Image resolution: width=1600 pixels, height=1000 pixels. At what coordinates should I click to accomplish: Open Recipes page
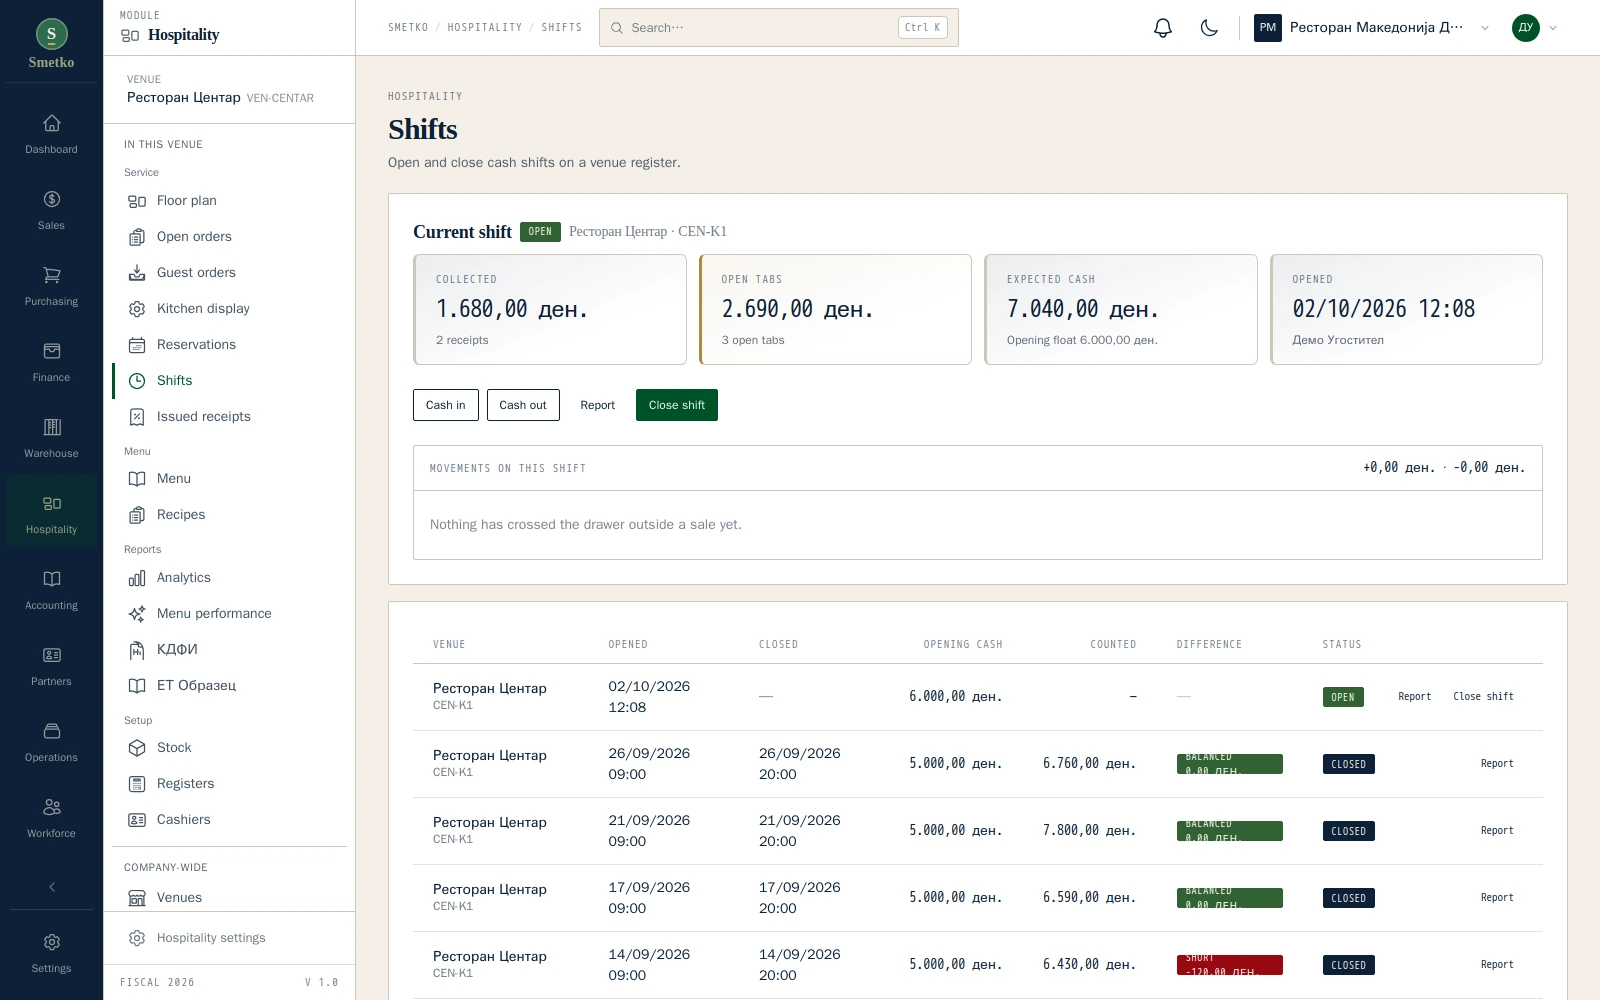[x=231, y=515]
